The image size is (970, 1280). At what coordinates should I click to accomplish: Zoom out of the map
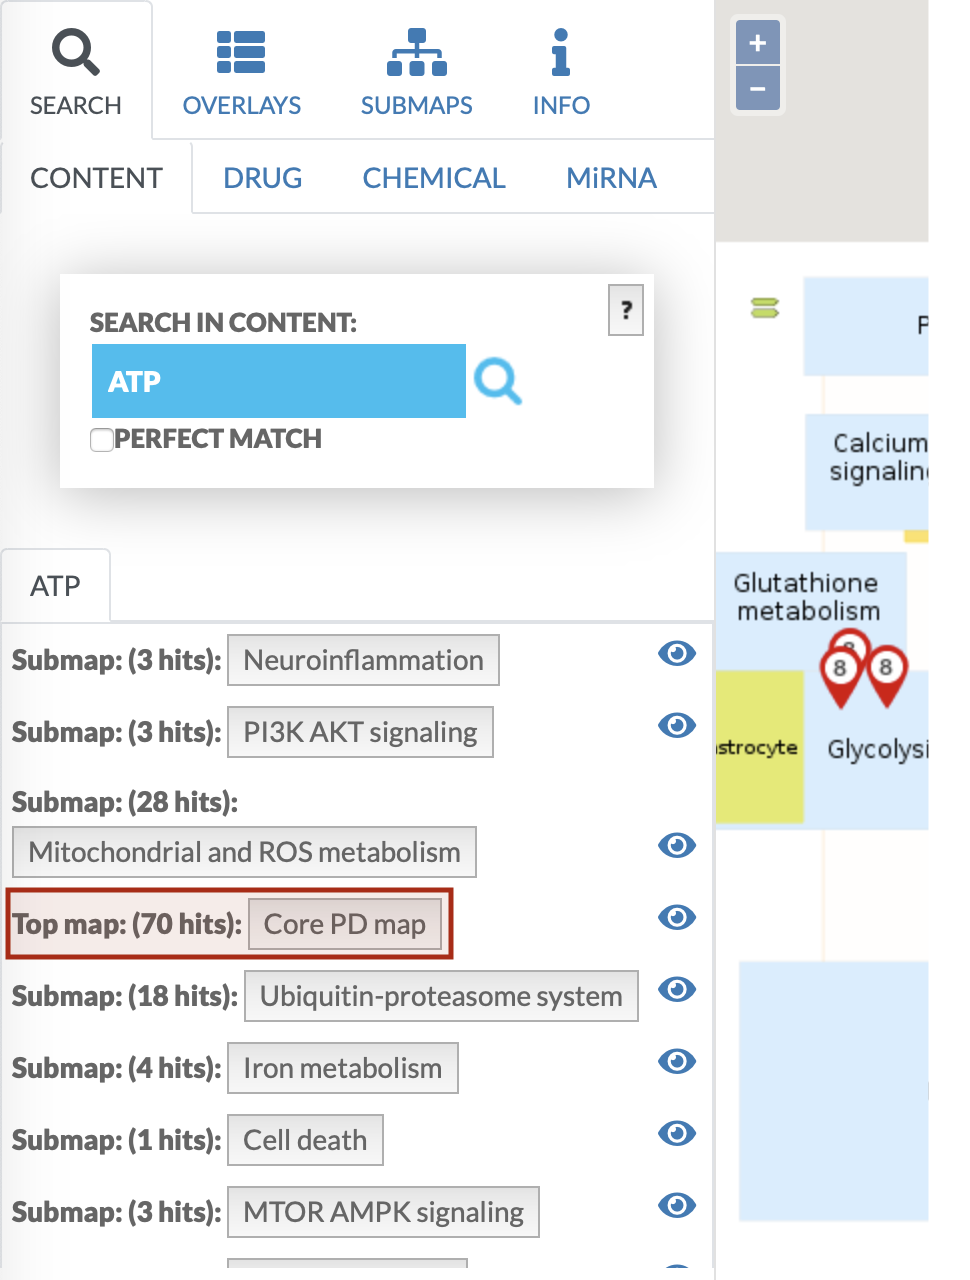click(757, 90)
